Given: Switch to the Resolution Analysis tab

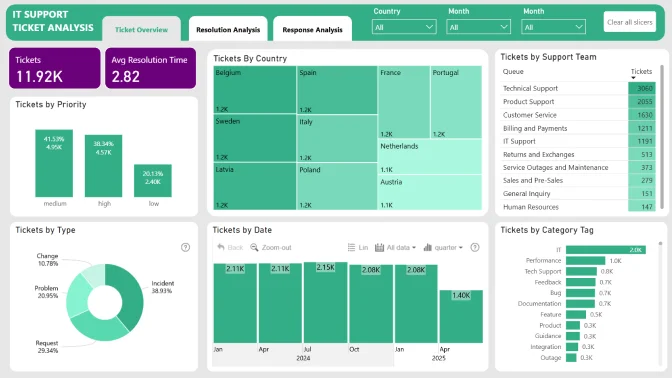Looking at the screenshot, I should tap(228, 29).
